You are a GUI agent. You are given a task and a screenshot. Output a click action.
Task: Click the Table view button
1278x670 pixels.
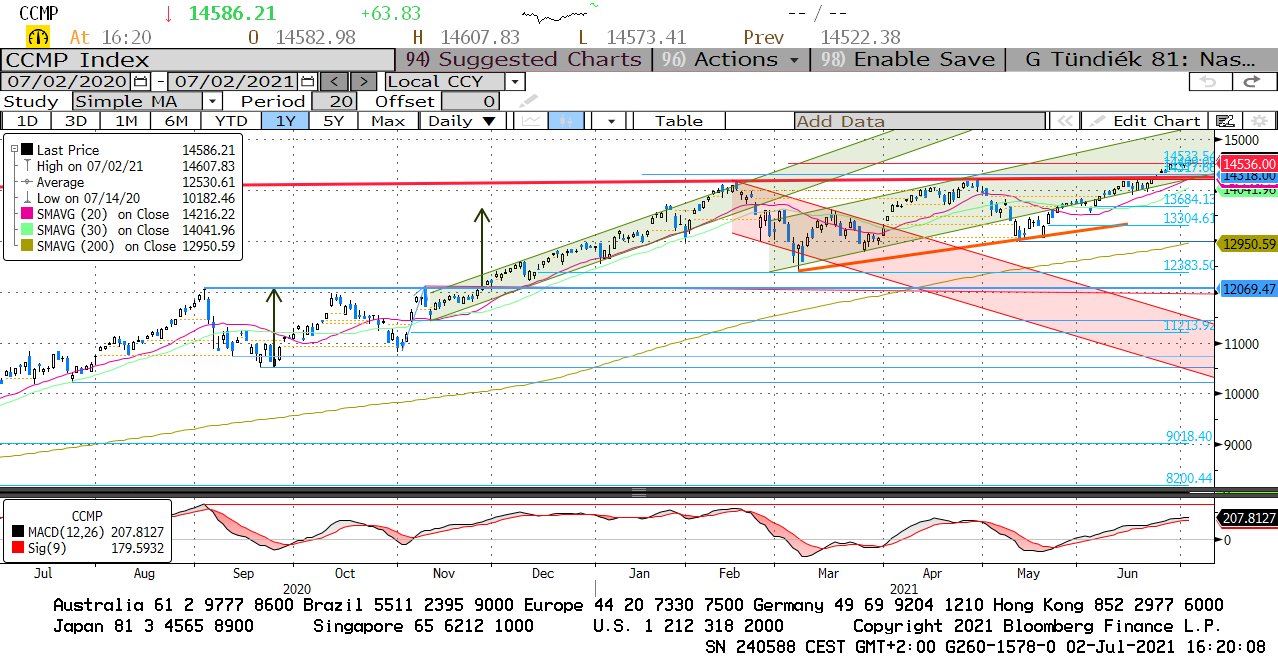[x=679, y=121]
